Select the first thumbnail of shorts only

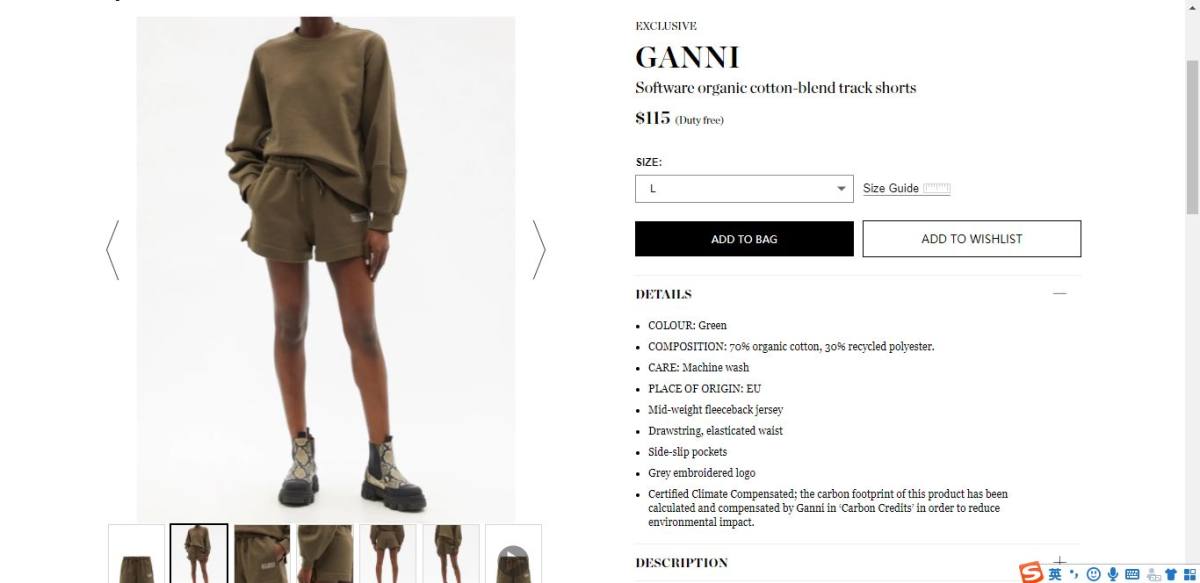tap(136, 554)
